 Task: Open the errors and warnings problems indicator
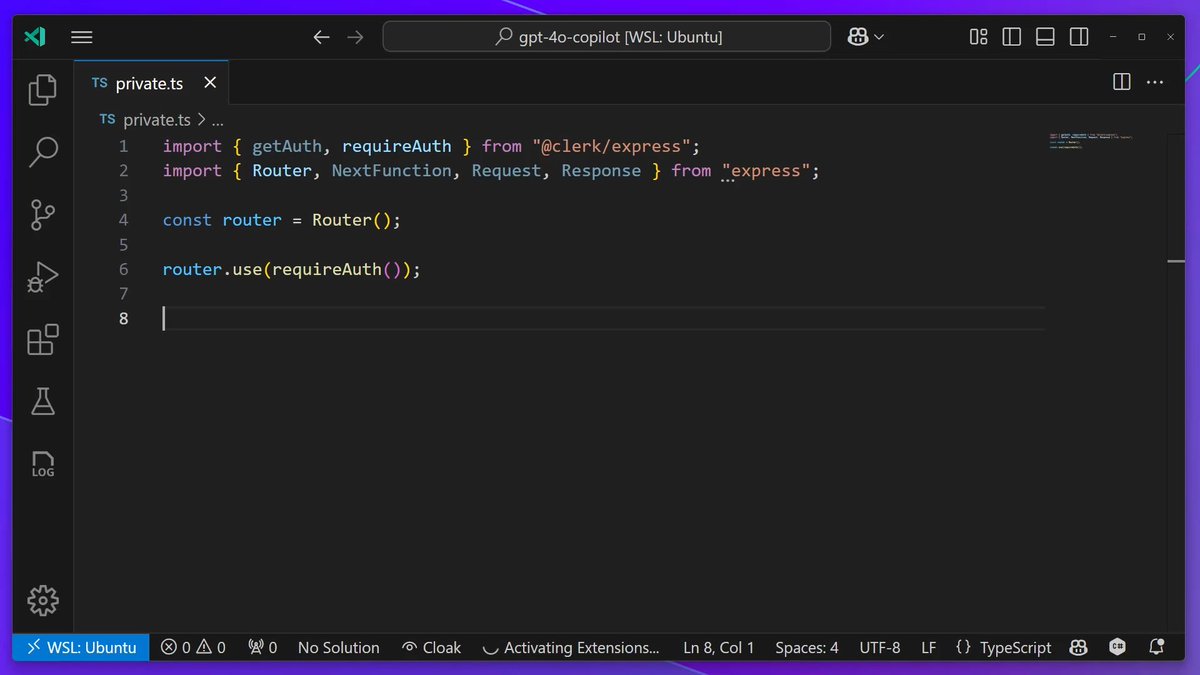[194, 647]
